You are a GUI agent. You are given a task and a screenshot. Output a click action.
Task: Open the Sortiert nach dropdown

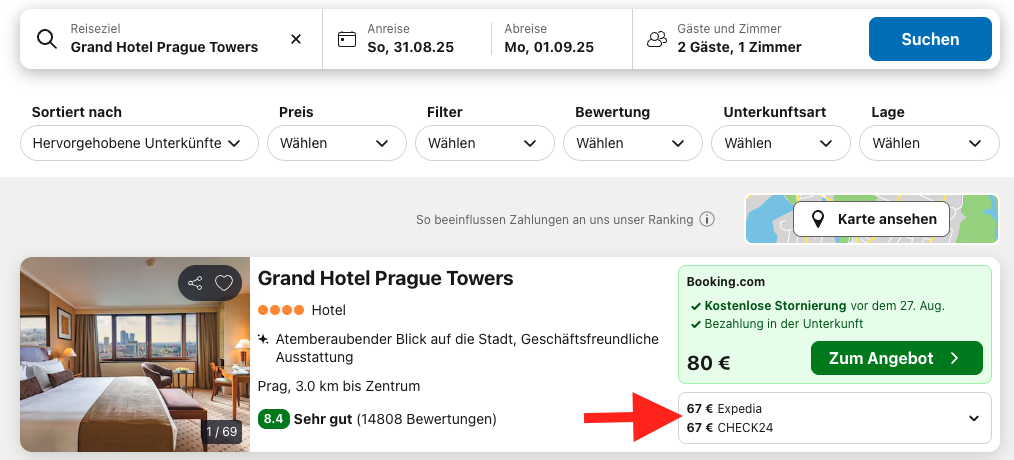coord(138,143)
